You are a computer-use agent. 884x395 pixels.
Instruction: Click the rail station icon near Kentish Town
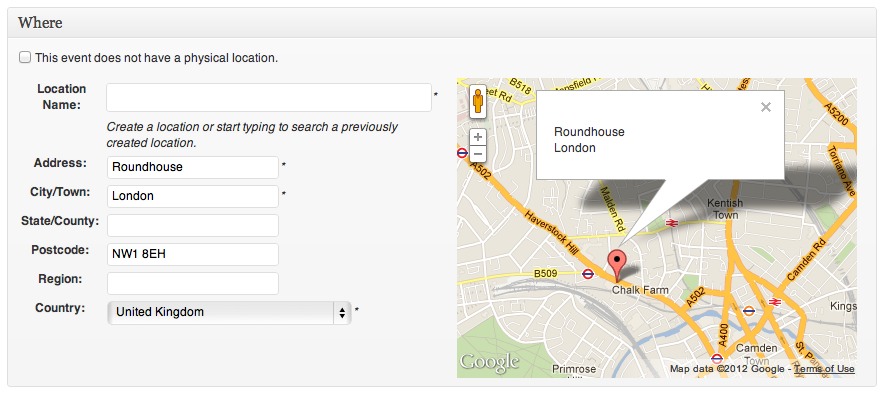point(671,223)
